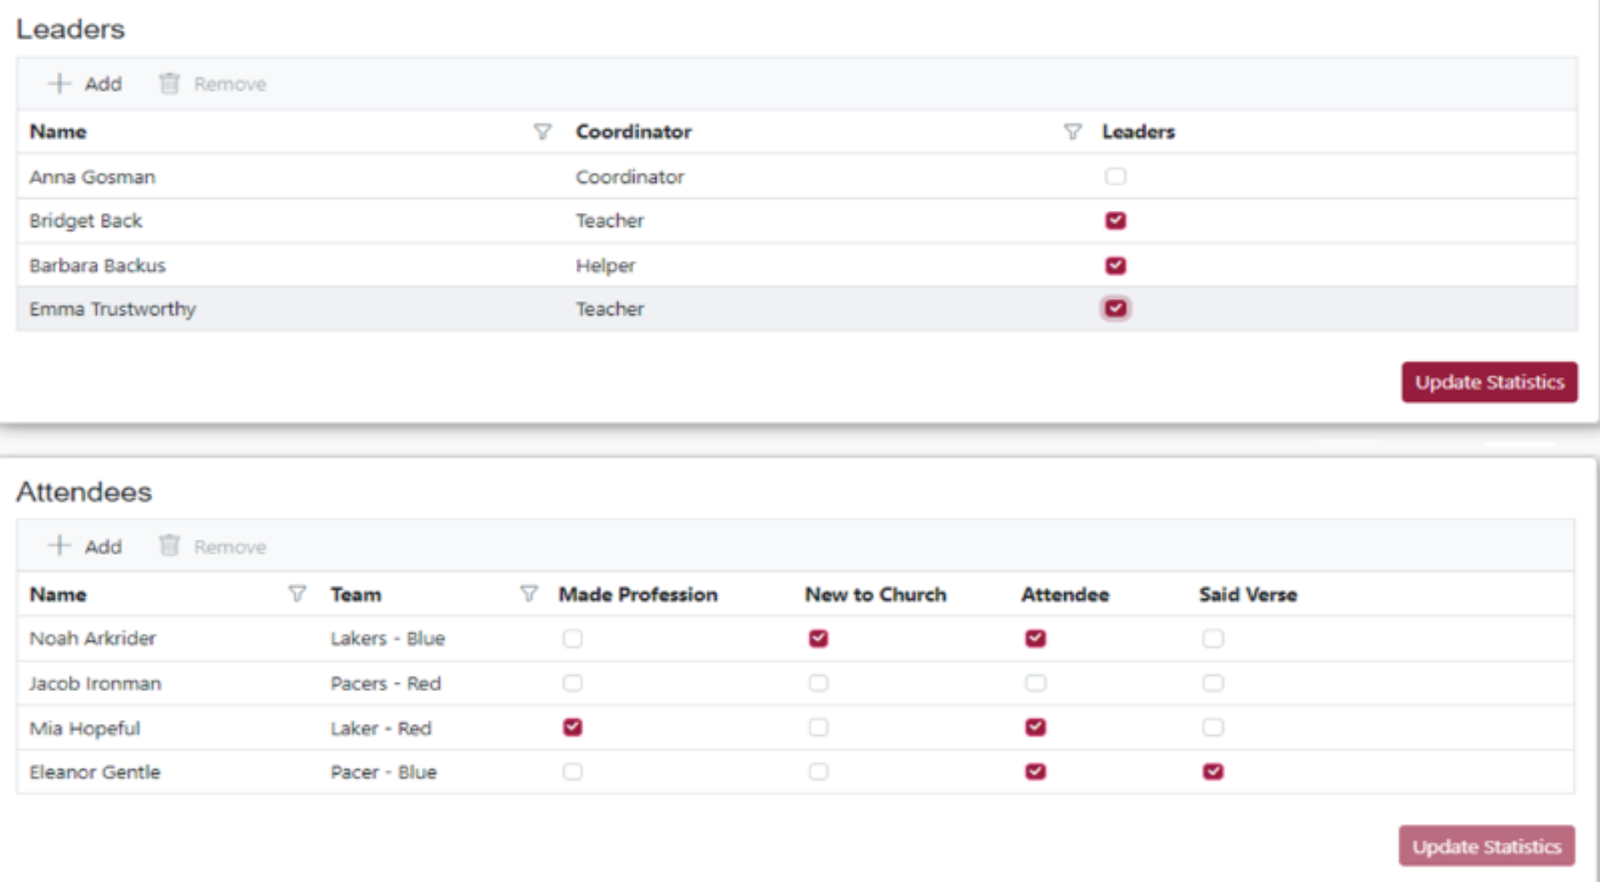This screenshot has height=882, width=1600.
Task: Uncheck Leaders box for Barbara Backus
Action: (x=1115, y=266)
